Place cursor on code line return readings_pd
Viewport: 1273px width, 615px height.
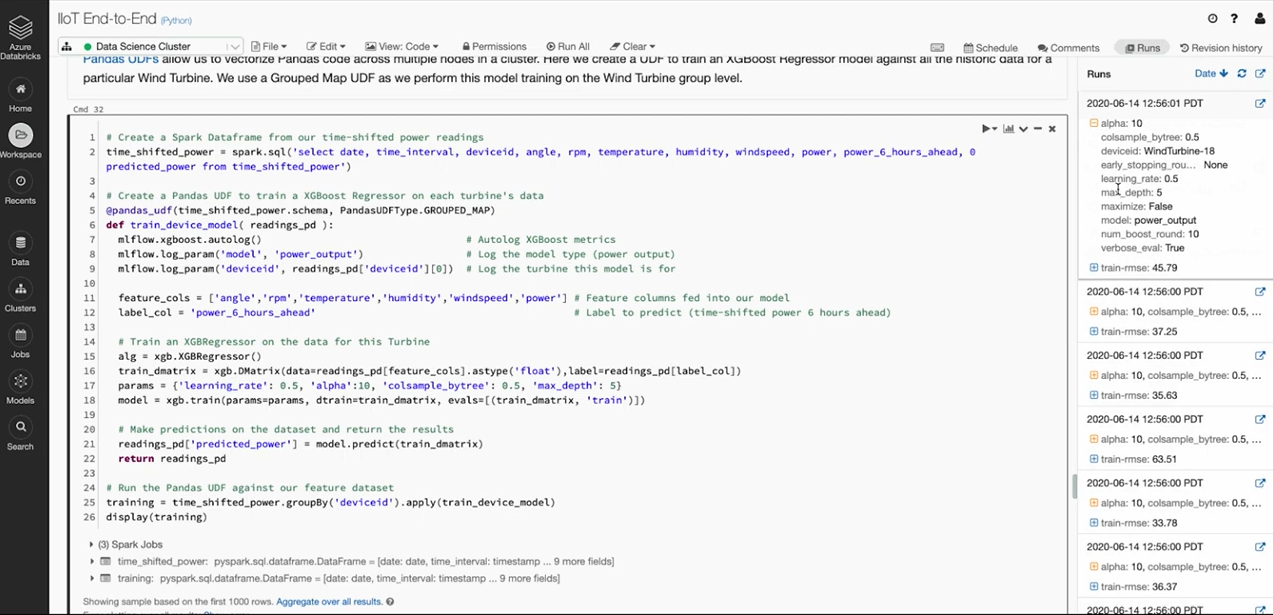[171, 459]
